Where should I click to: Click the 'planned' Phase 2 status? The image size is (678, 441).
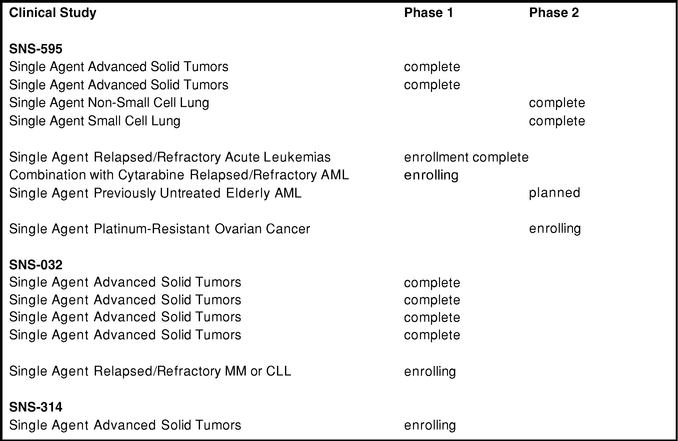[554, 193]
